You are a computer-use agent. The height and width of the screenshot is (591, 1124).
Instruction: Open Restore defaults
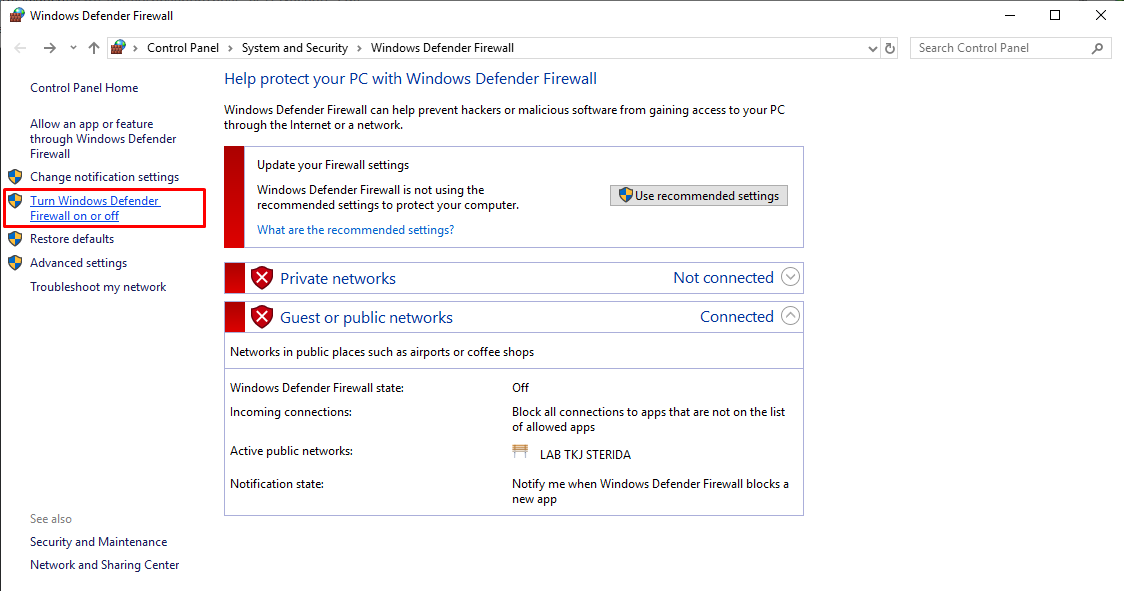pyautogui.click(x=72, y=239)
